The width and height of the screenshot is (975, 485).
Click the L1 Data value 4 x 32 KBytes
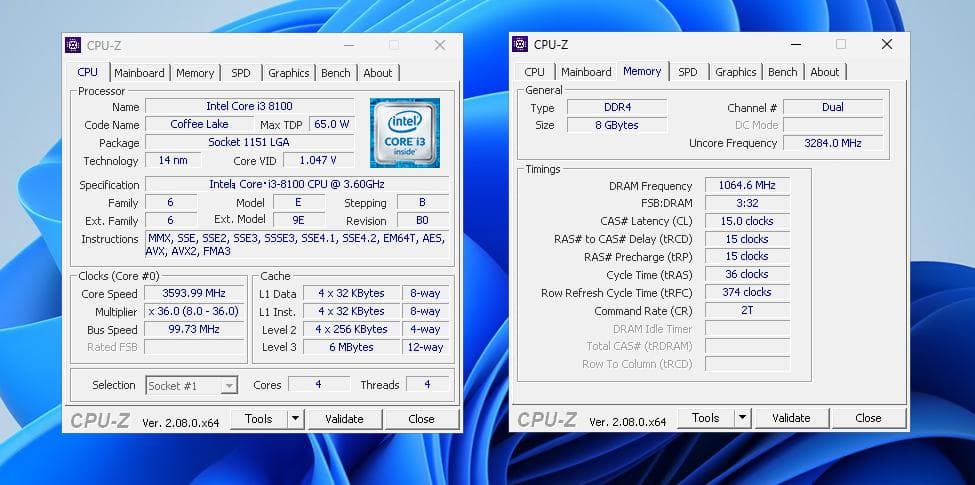coord(351,293)
